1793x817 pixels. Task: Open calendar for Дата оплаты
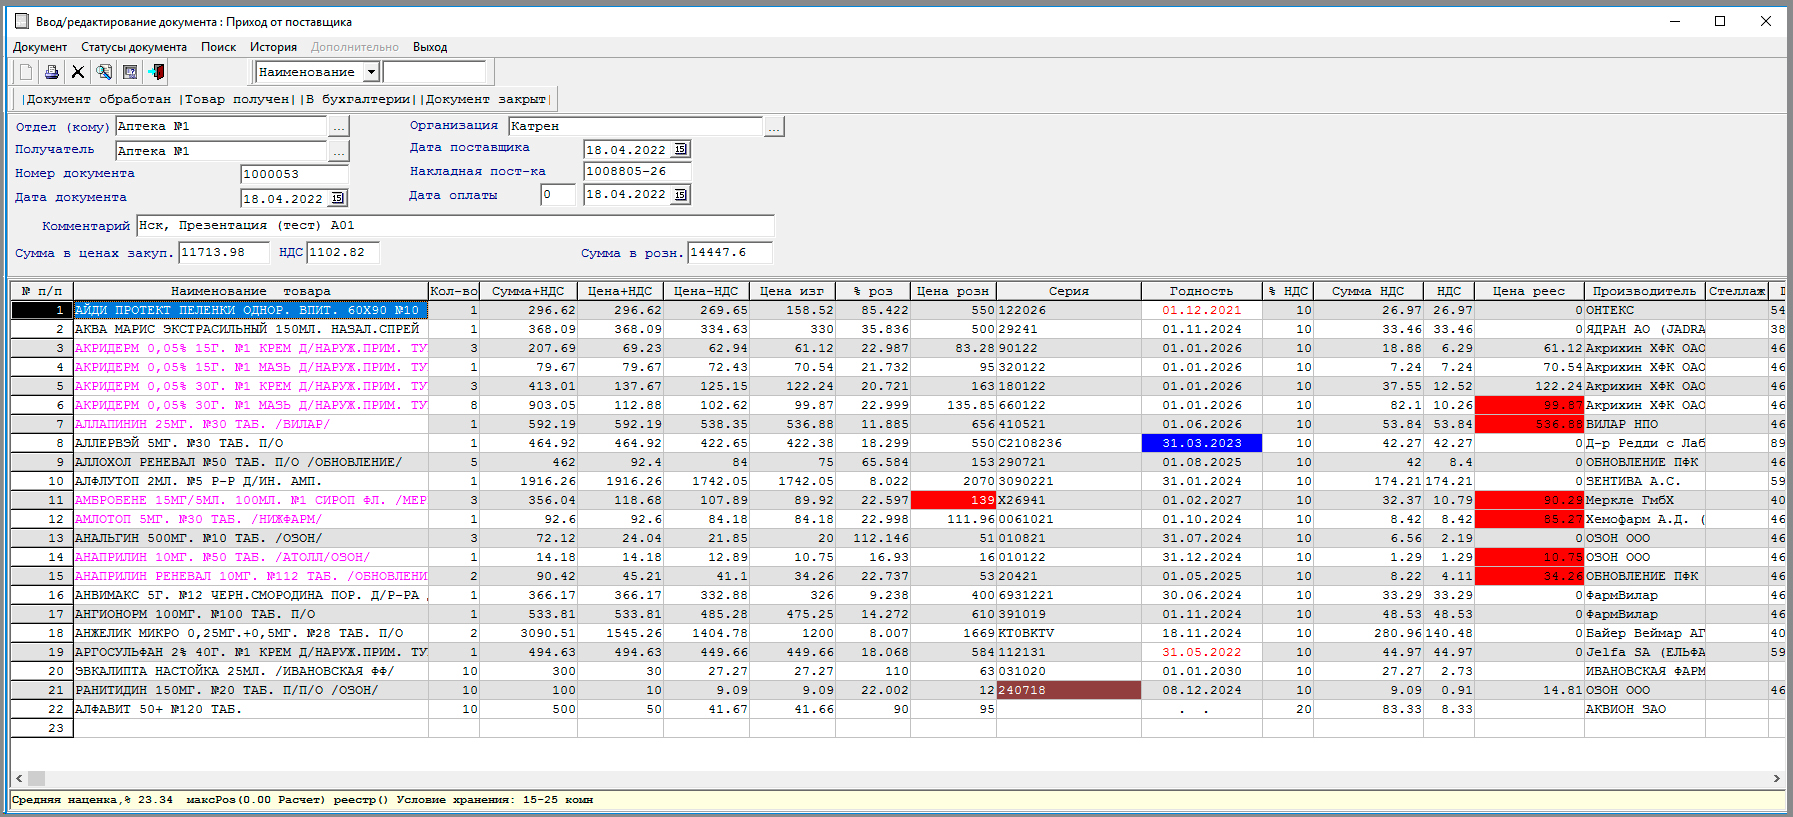[x=680, y=194]
